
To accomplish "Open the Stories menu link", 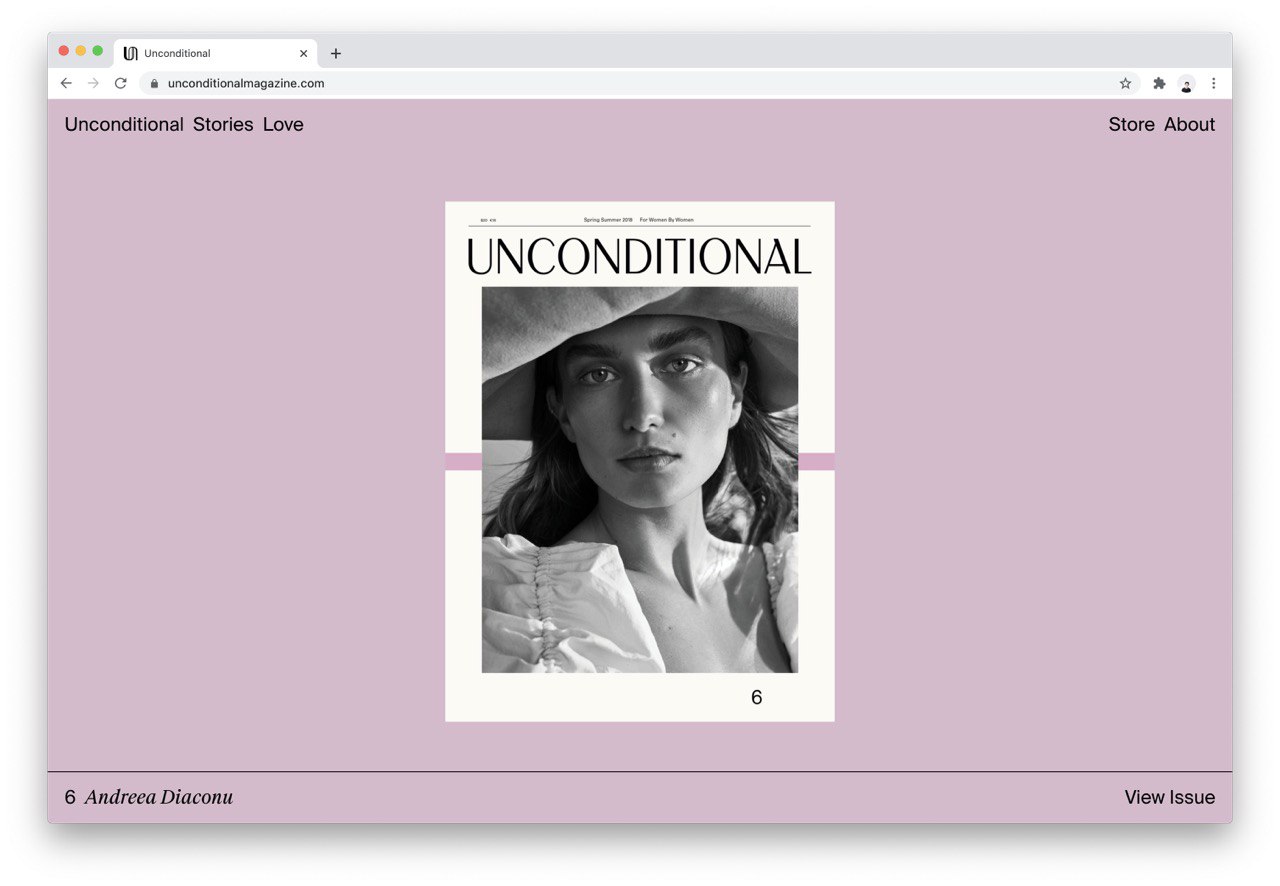I will point(223,124).
